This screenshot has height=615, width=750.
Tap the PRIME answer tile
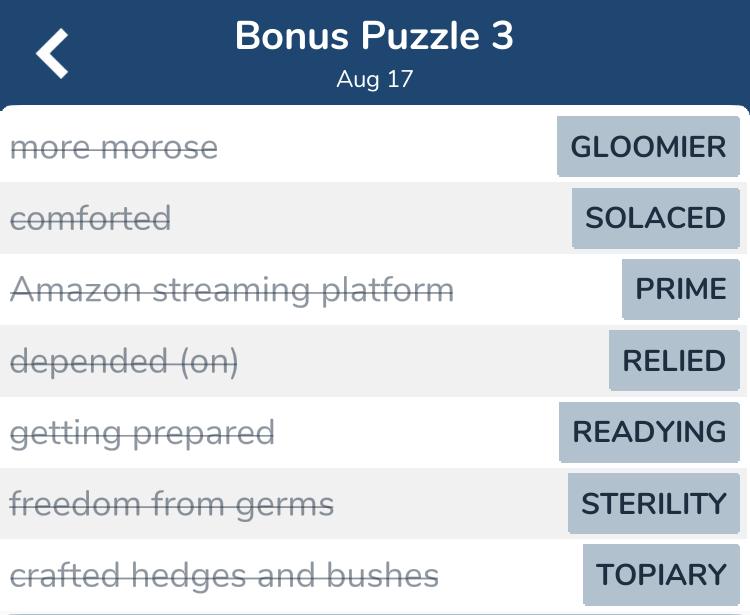click(681, 289)
